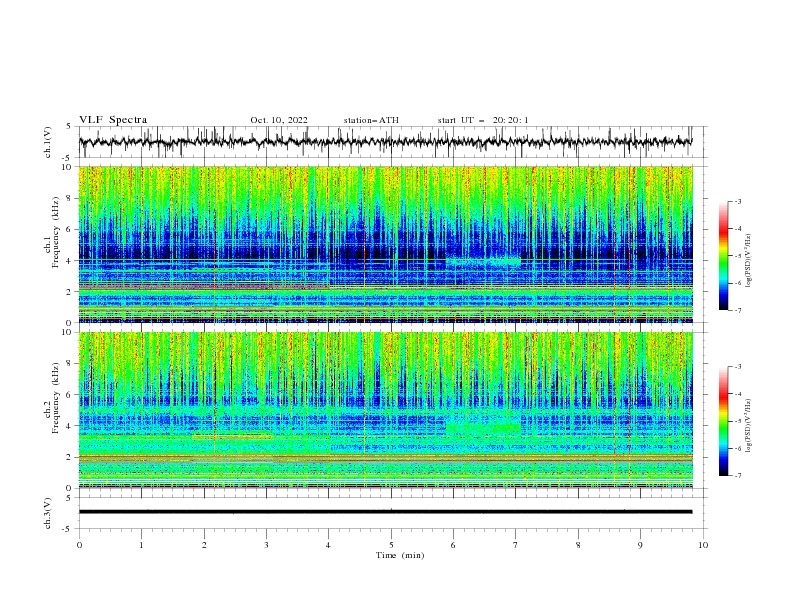Viewport: 792px width, 612px height.
Task: Select the "Oct. 10, 2022" date label
Action: [x=279, y=120]
